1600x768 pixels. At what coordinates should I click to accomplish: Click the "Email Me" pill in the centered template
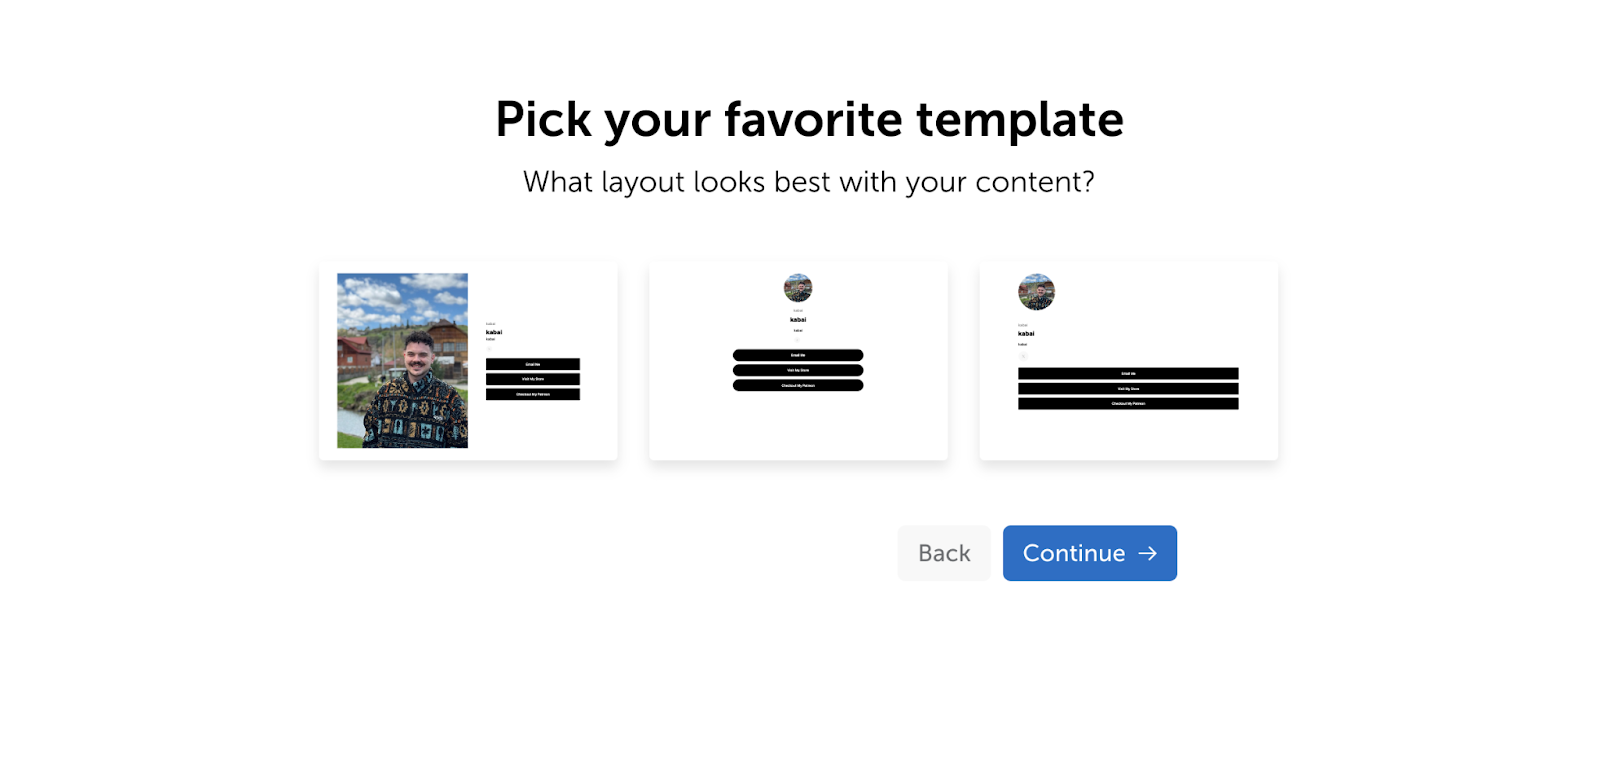pyautogui.click(x=798, y=355)
